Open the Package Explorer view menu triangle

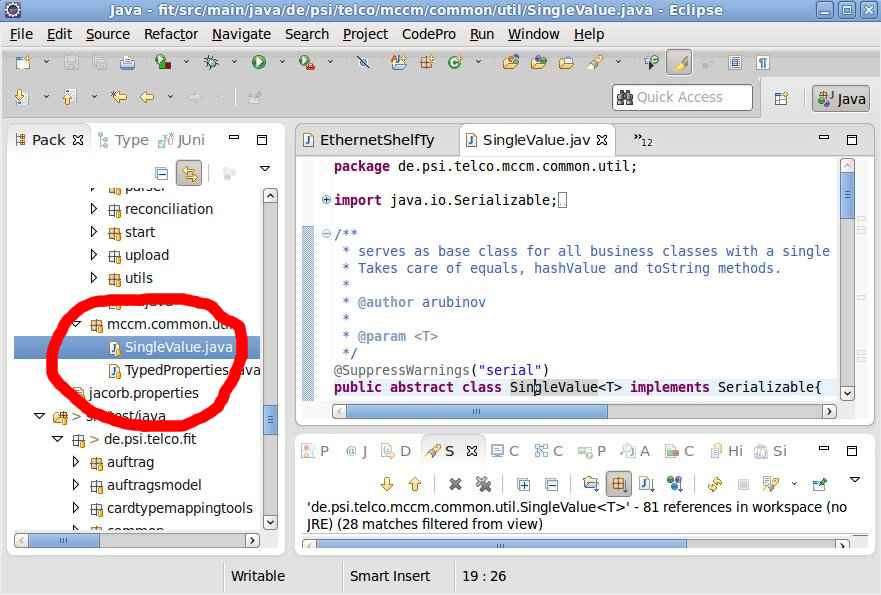click(x=265, y=169)
